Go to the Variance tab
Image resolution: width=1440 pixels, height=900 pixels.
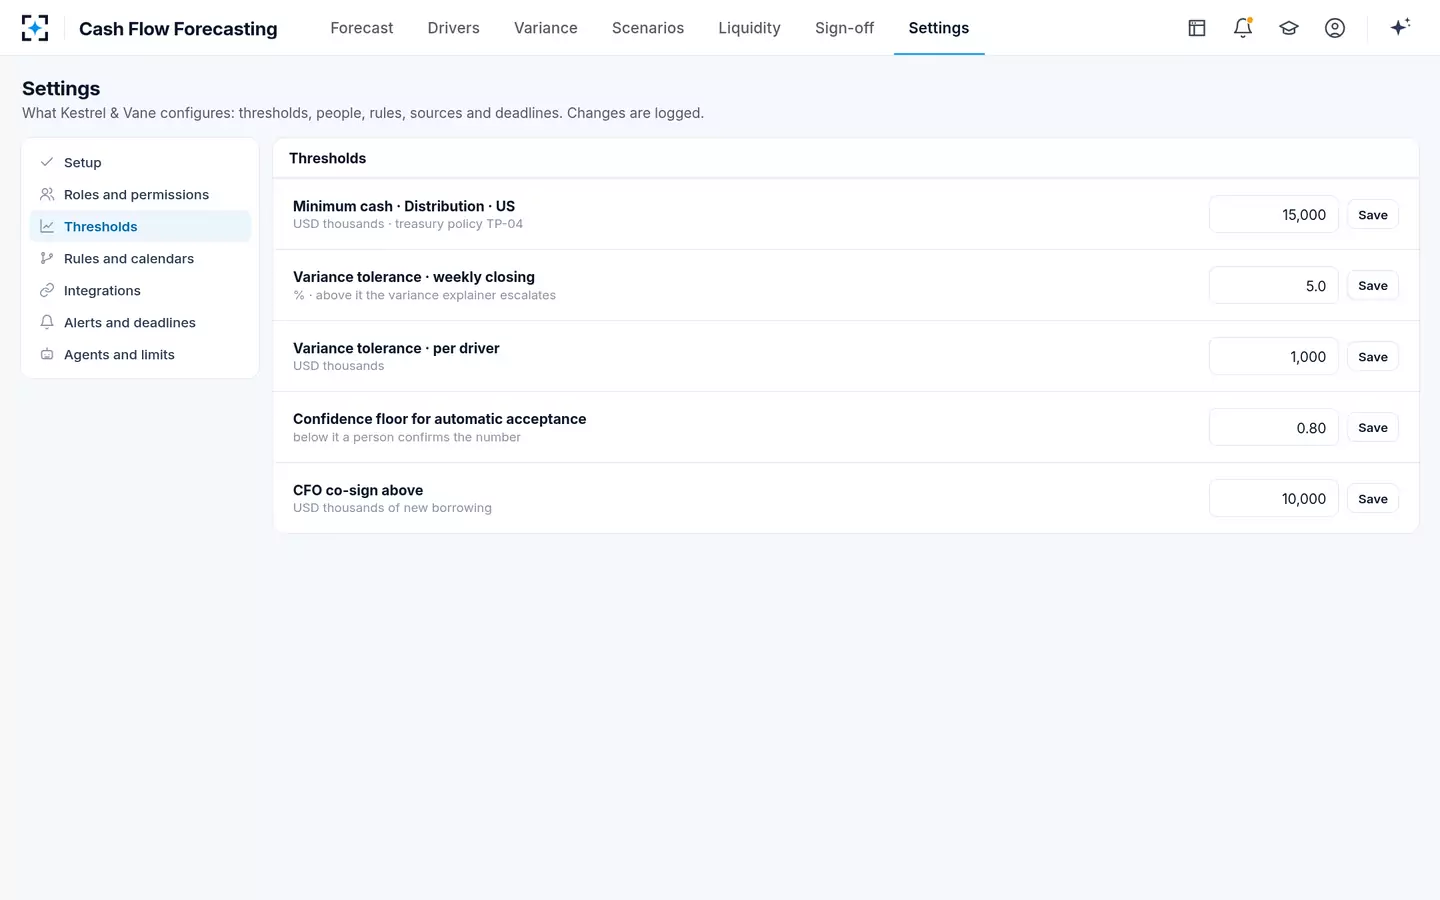(546, 28)
